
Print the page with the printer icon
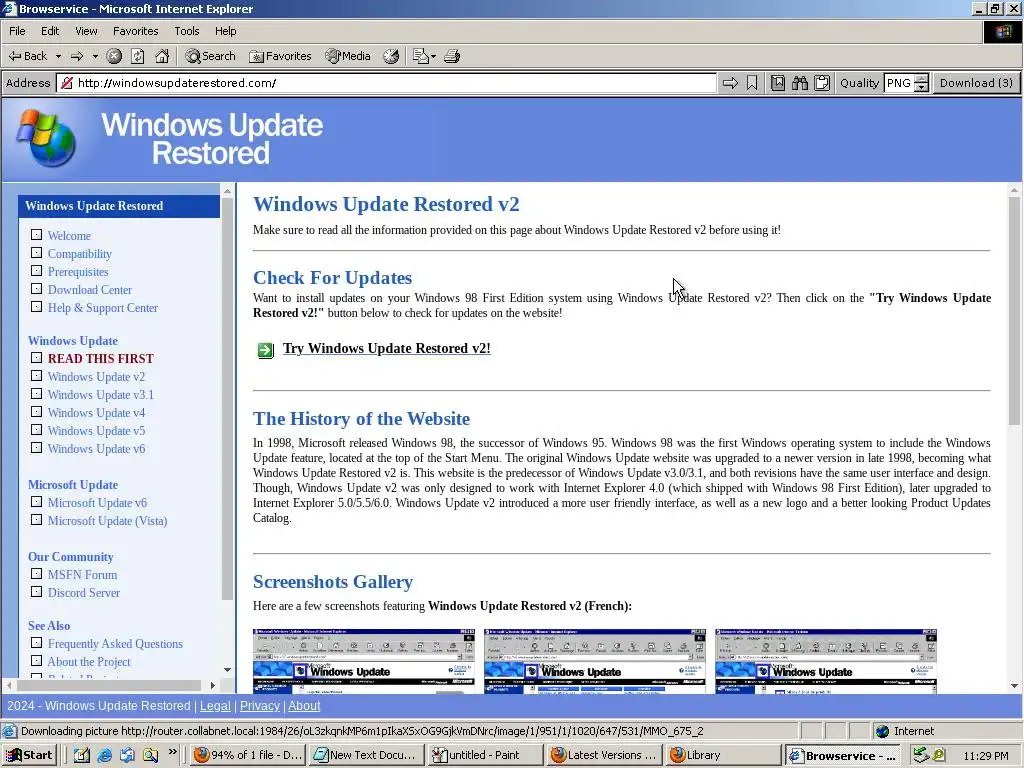452,56
